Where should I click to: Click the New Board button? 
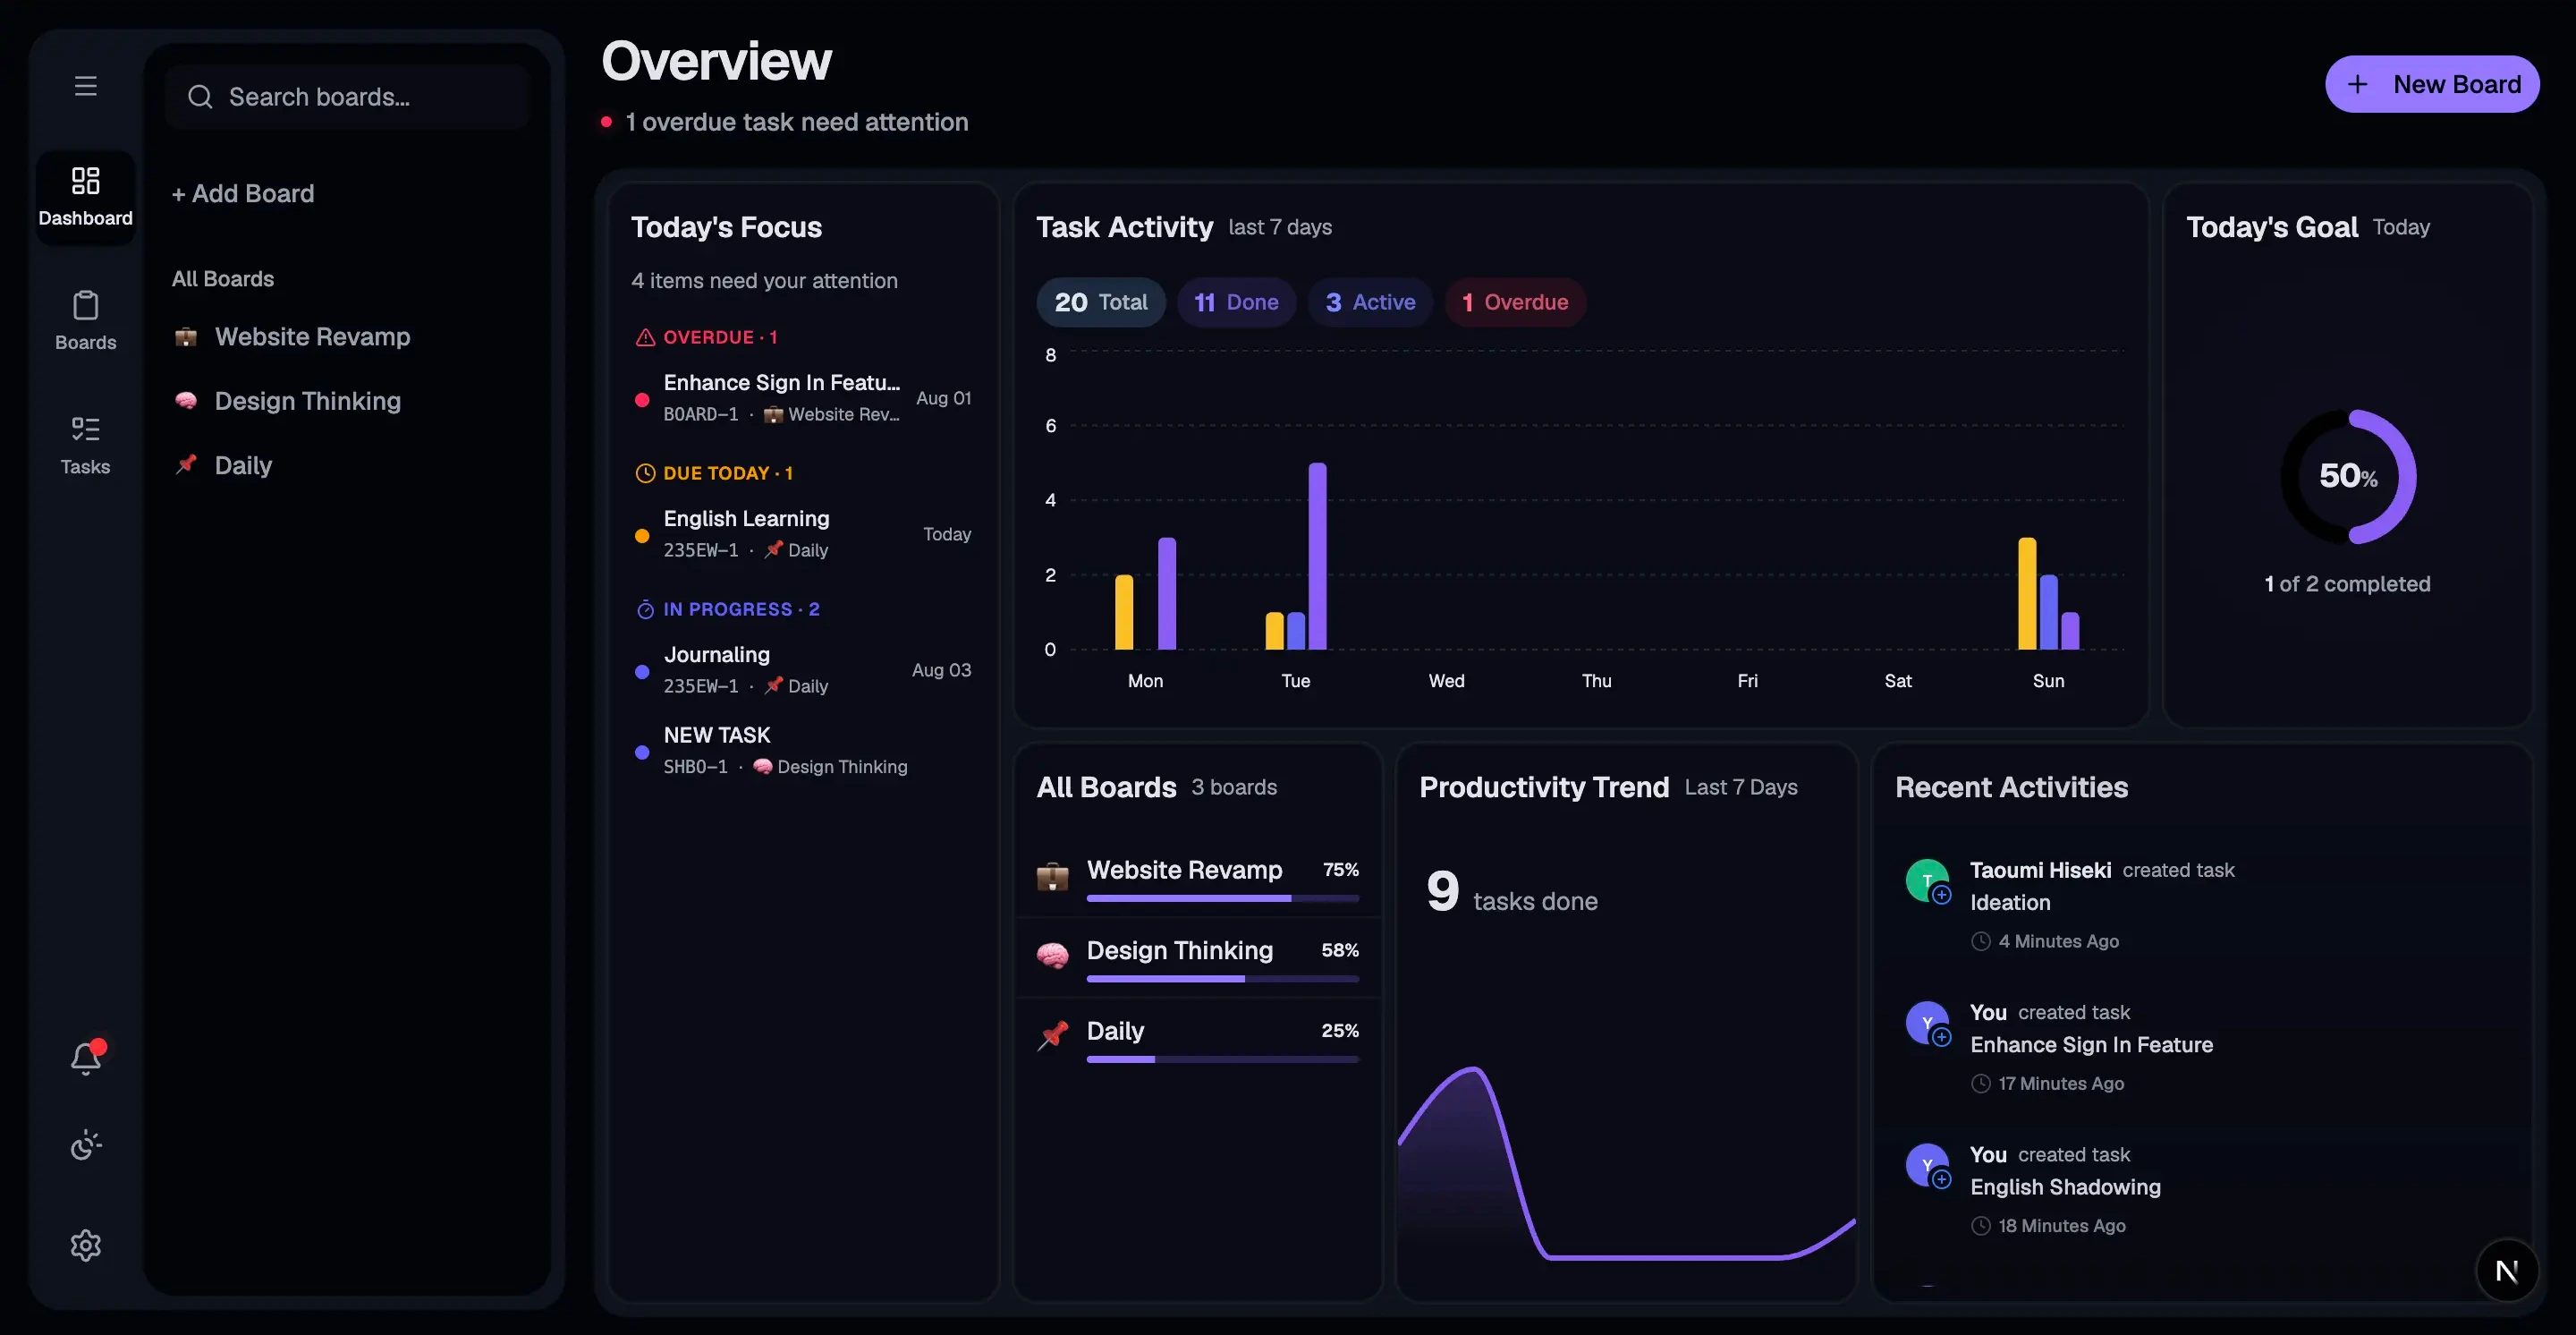point(2432,84)
